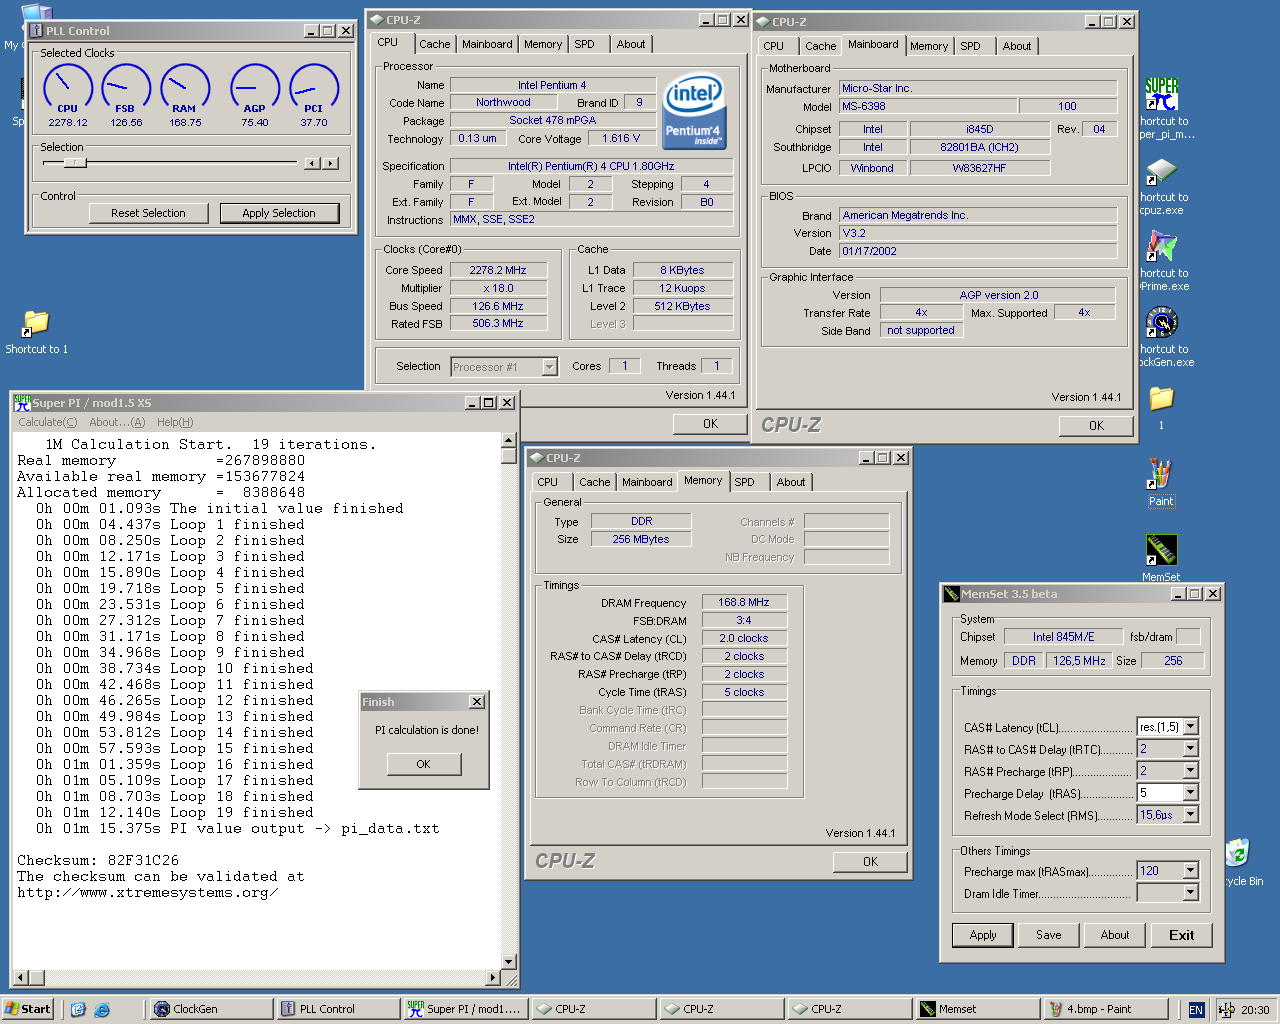Screen dimensions: 1280x1024
Task: Click the slider left arrow in PLL Control
Action: click(x=312, y=163)
